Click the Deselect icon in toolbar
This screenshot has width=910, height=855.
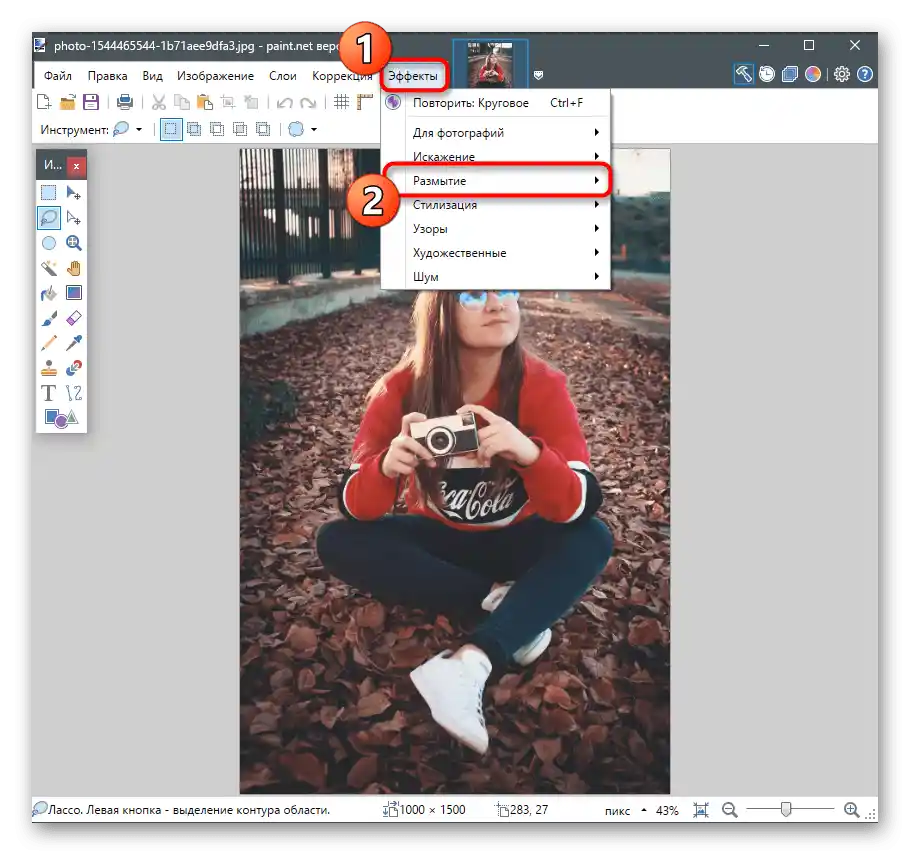[x=251, y=102]
